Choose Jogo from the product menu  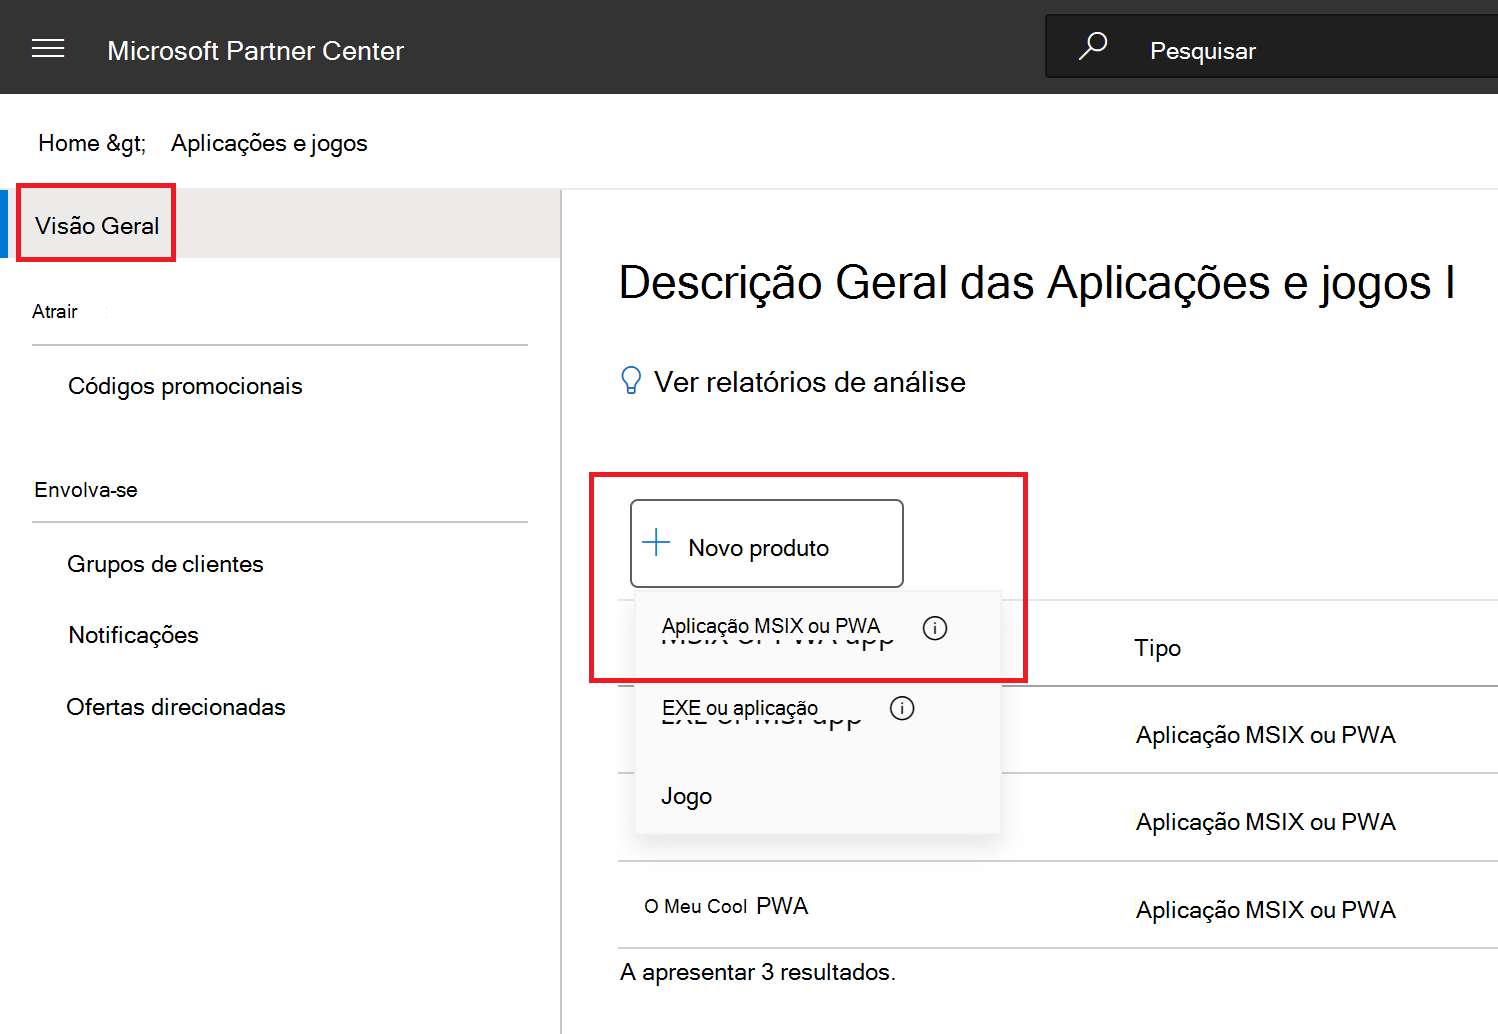pos(687,796)
